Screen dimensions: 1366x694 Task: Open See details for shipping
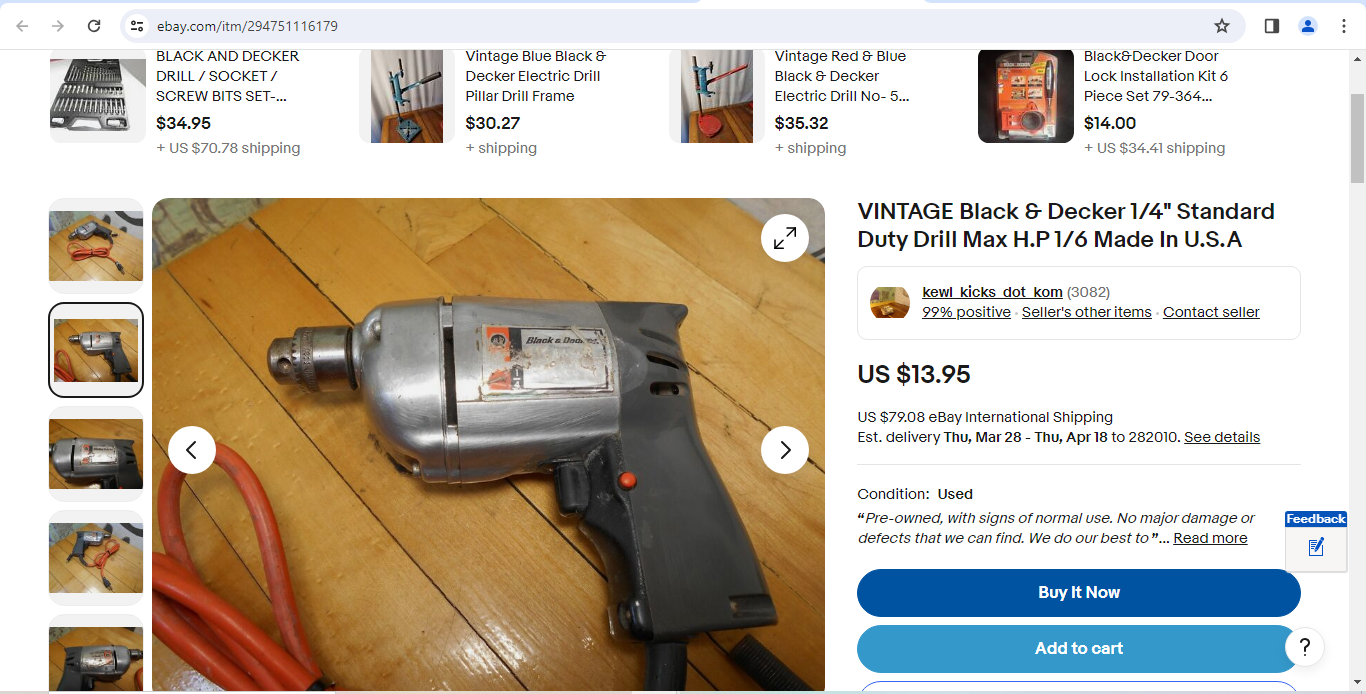tap(1222, 437)
